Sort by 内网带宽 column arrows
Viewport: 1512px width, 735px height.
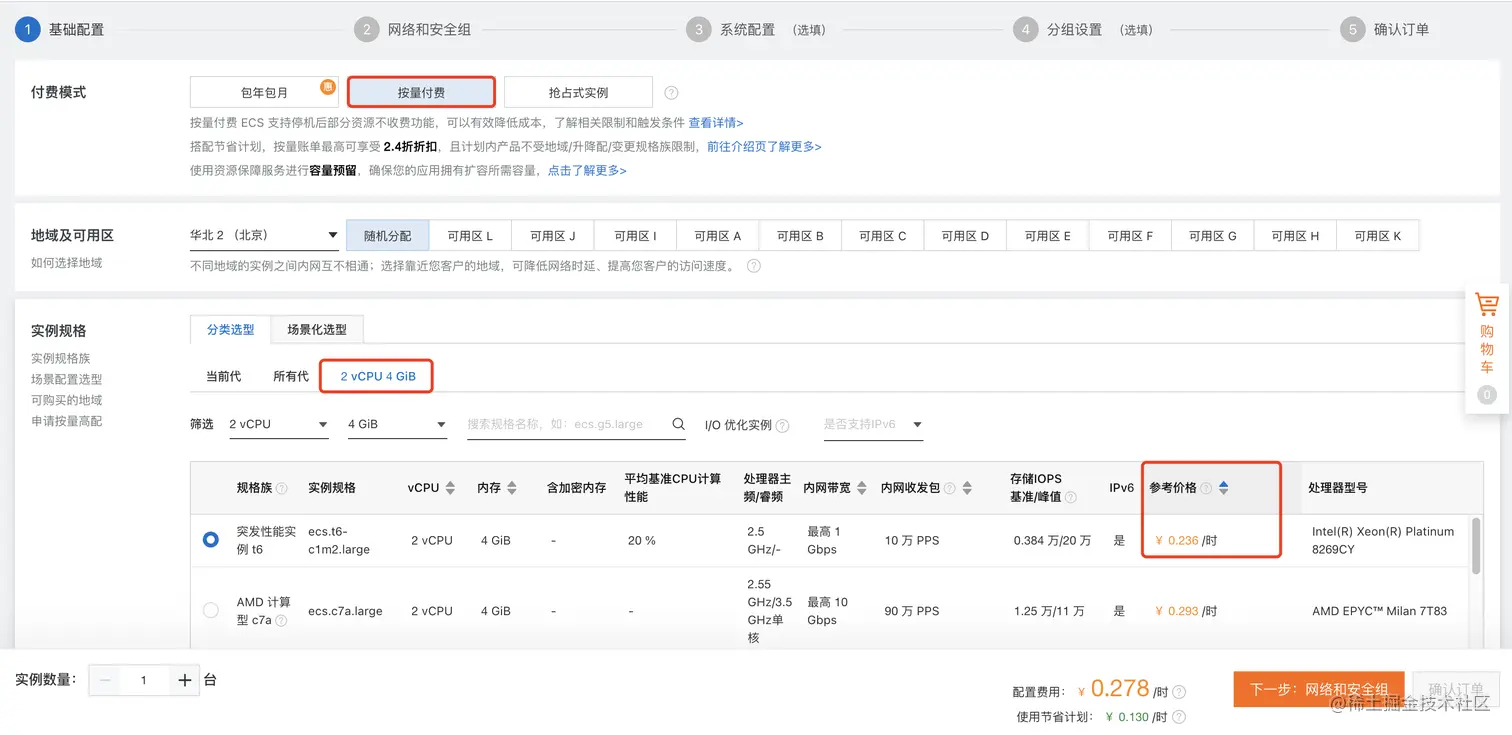[862, 488]
